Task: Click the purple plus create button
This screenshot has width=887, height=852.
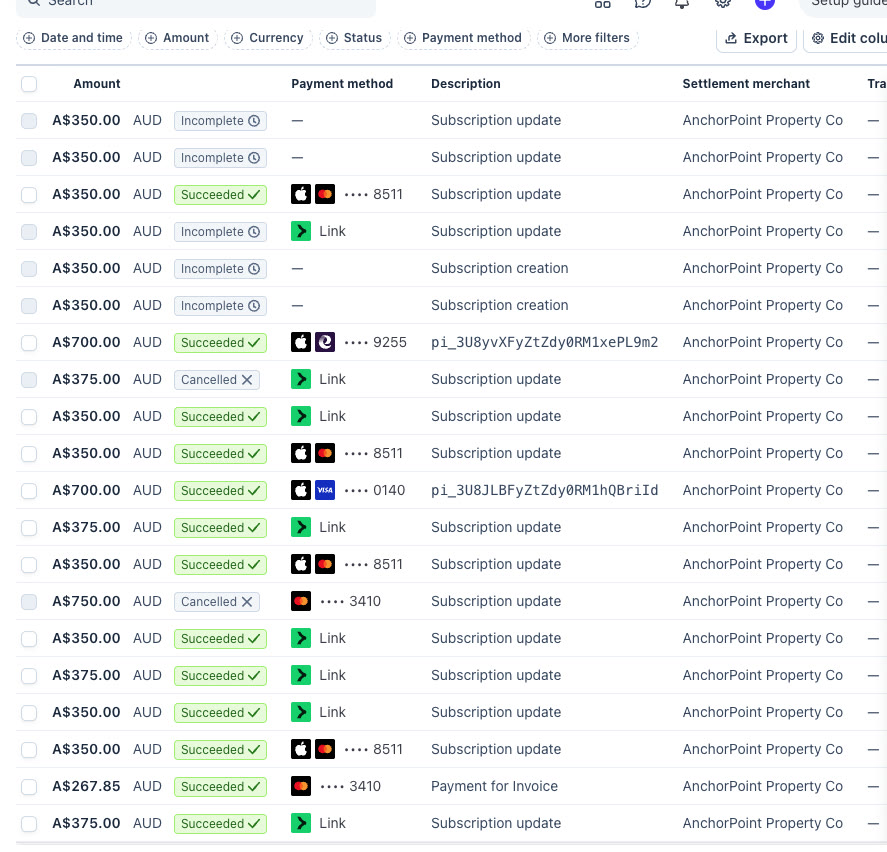Action: point(765,2)
